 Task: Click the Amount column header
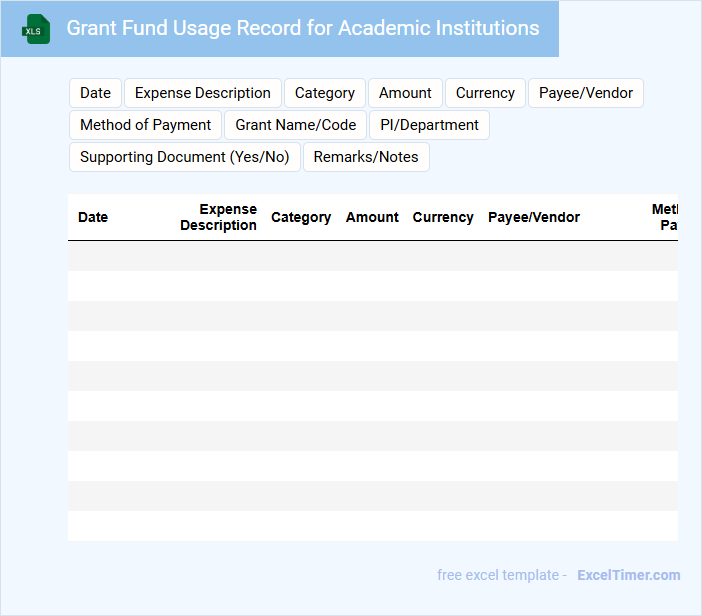[x=372, y=217]
